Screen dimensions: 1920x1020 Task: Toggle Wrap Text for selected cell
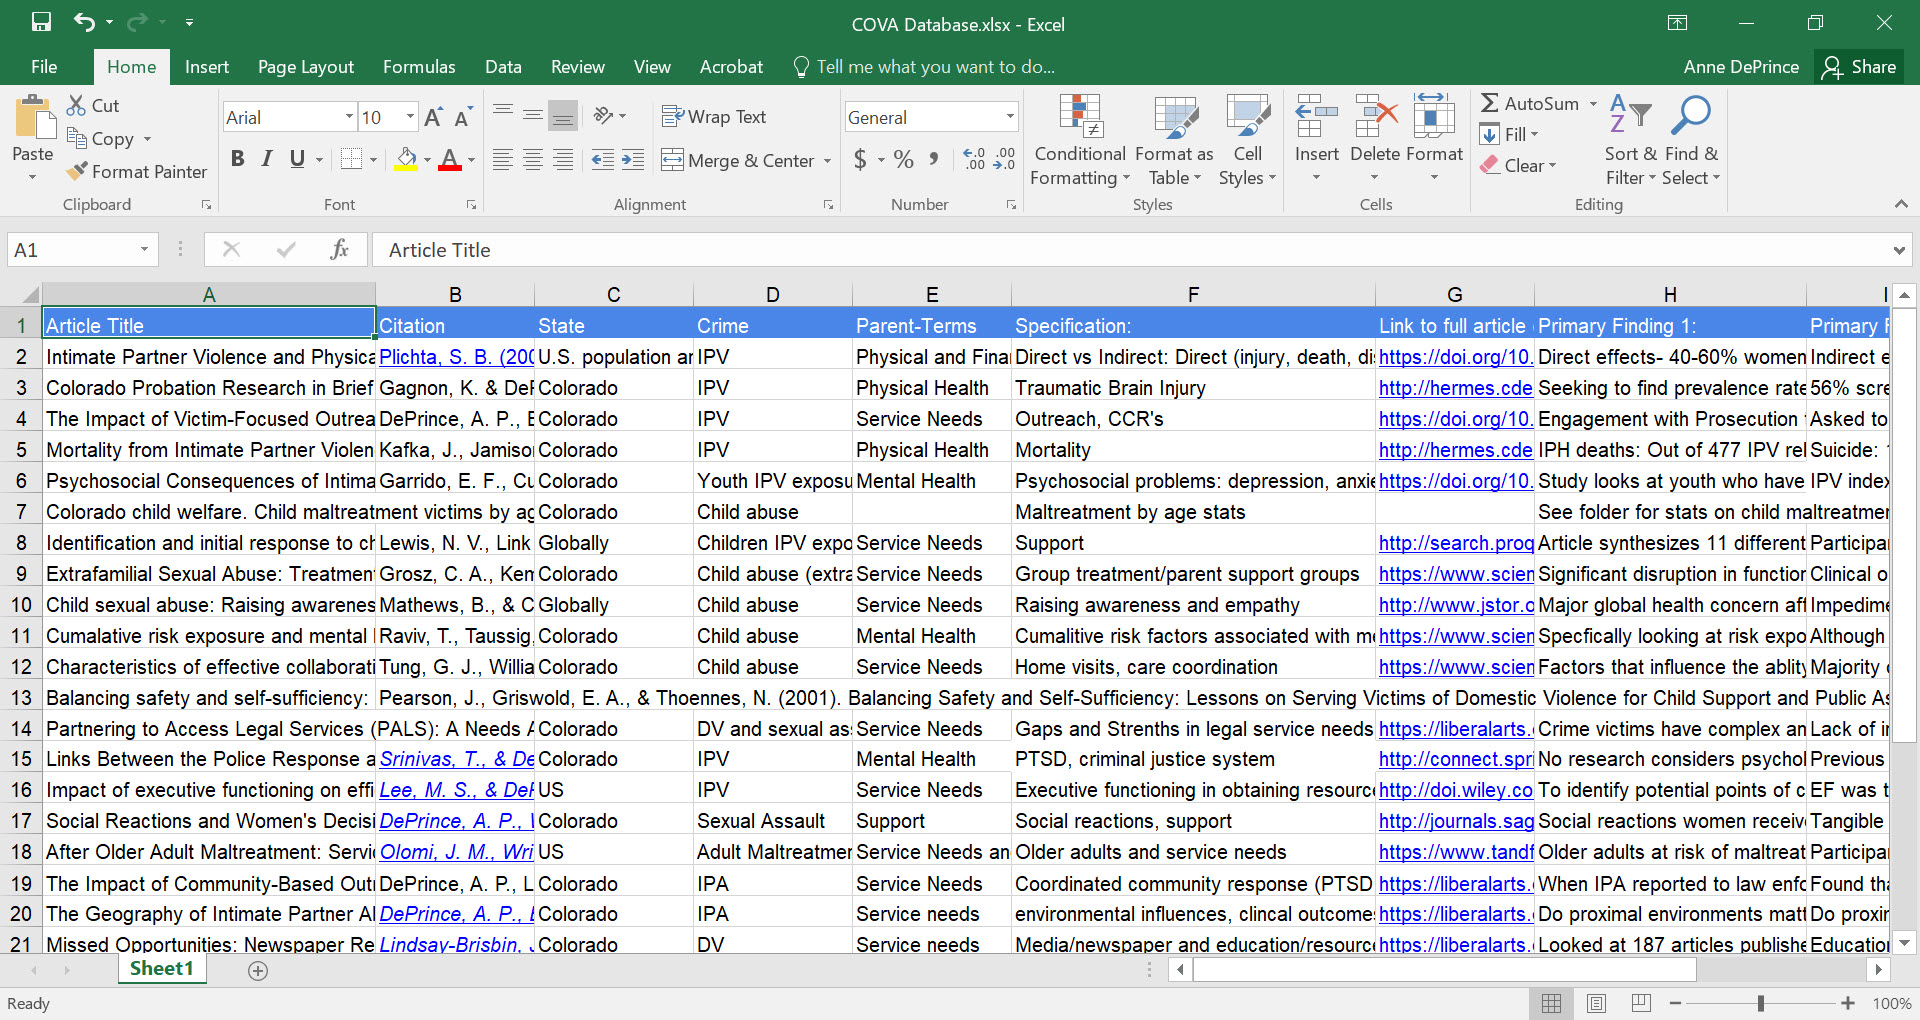point(714,117)
